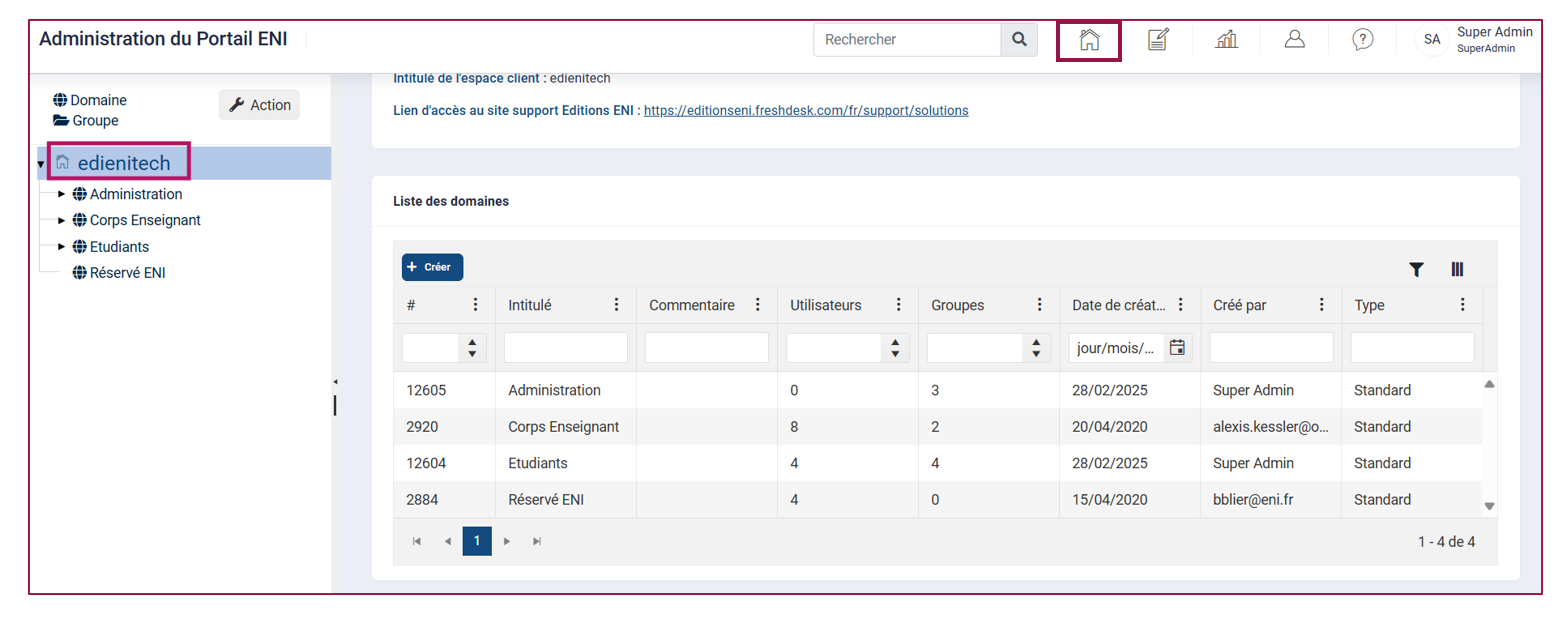
Task: Open the user profile icon
Action: [x=1294, y=39]
